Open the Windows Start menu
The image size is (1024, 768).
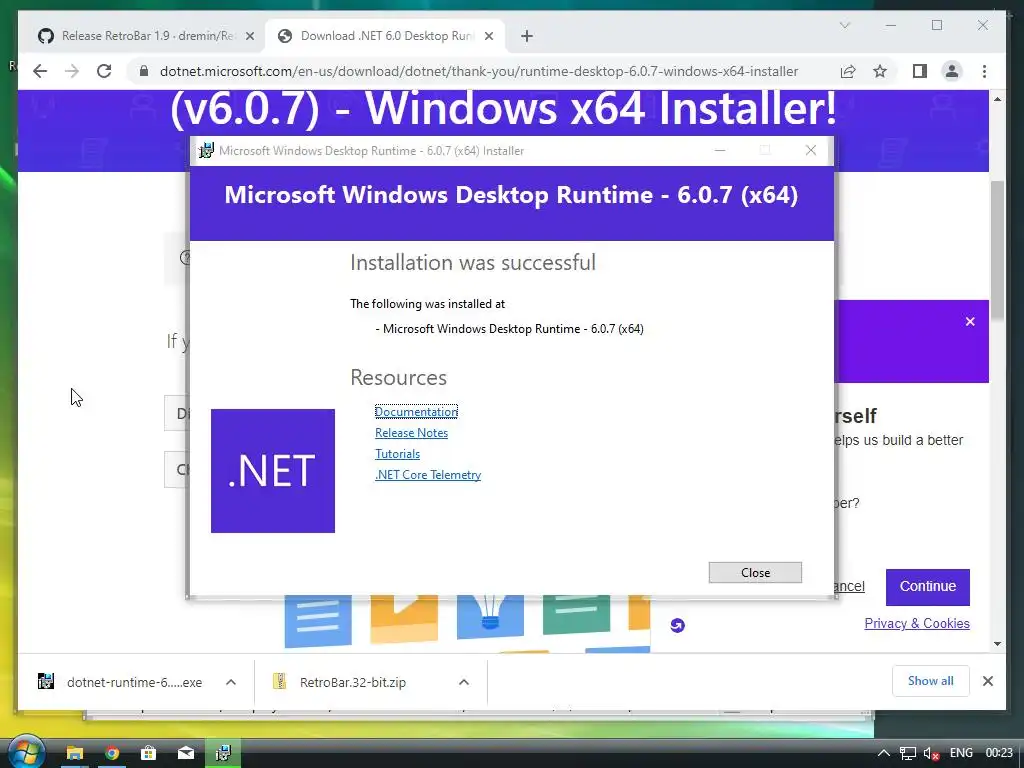(25, 752)
